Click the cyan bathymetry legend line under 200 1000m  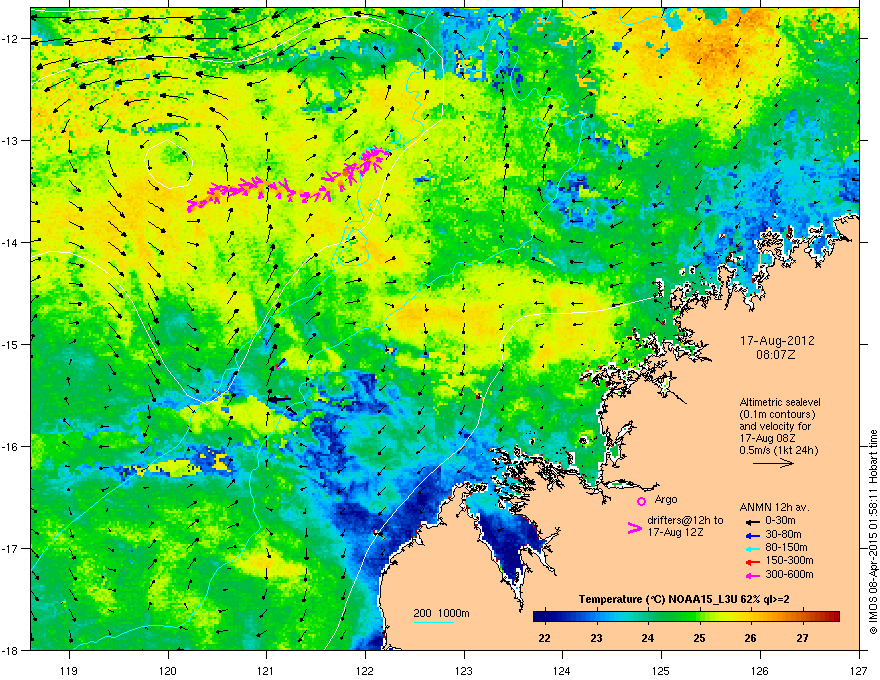(x=434, y=623)
